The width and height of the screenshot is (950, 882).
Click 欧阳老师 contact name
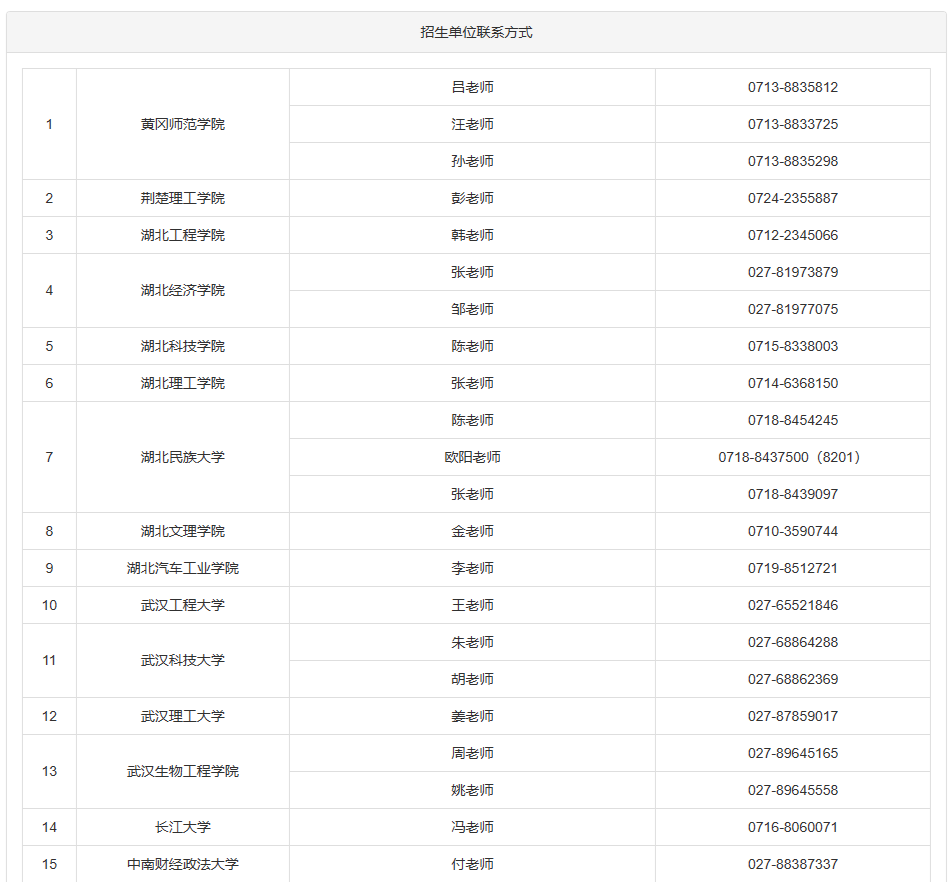(x=472, y=457)
